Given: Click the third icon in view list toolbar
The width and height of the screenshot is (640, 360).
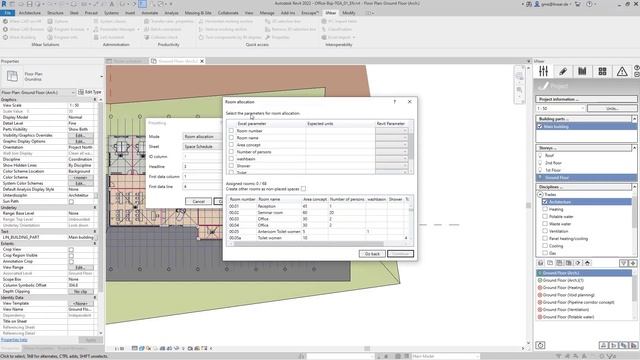Looking at the screenshot, I should (x=559, y=263).
